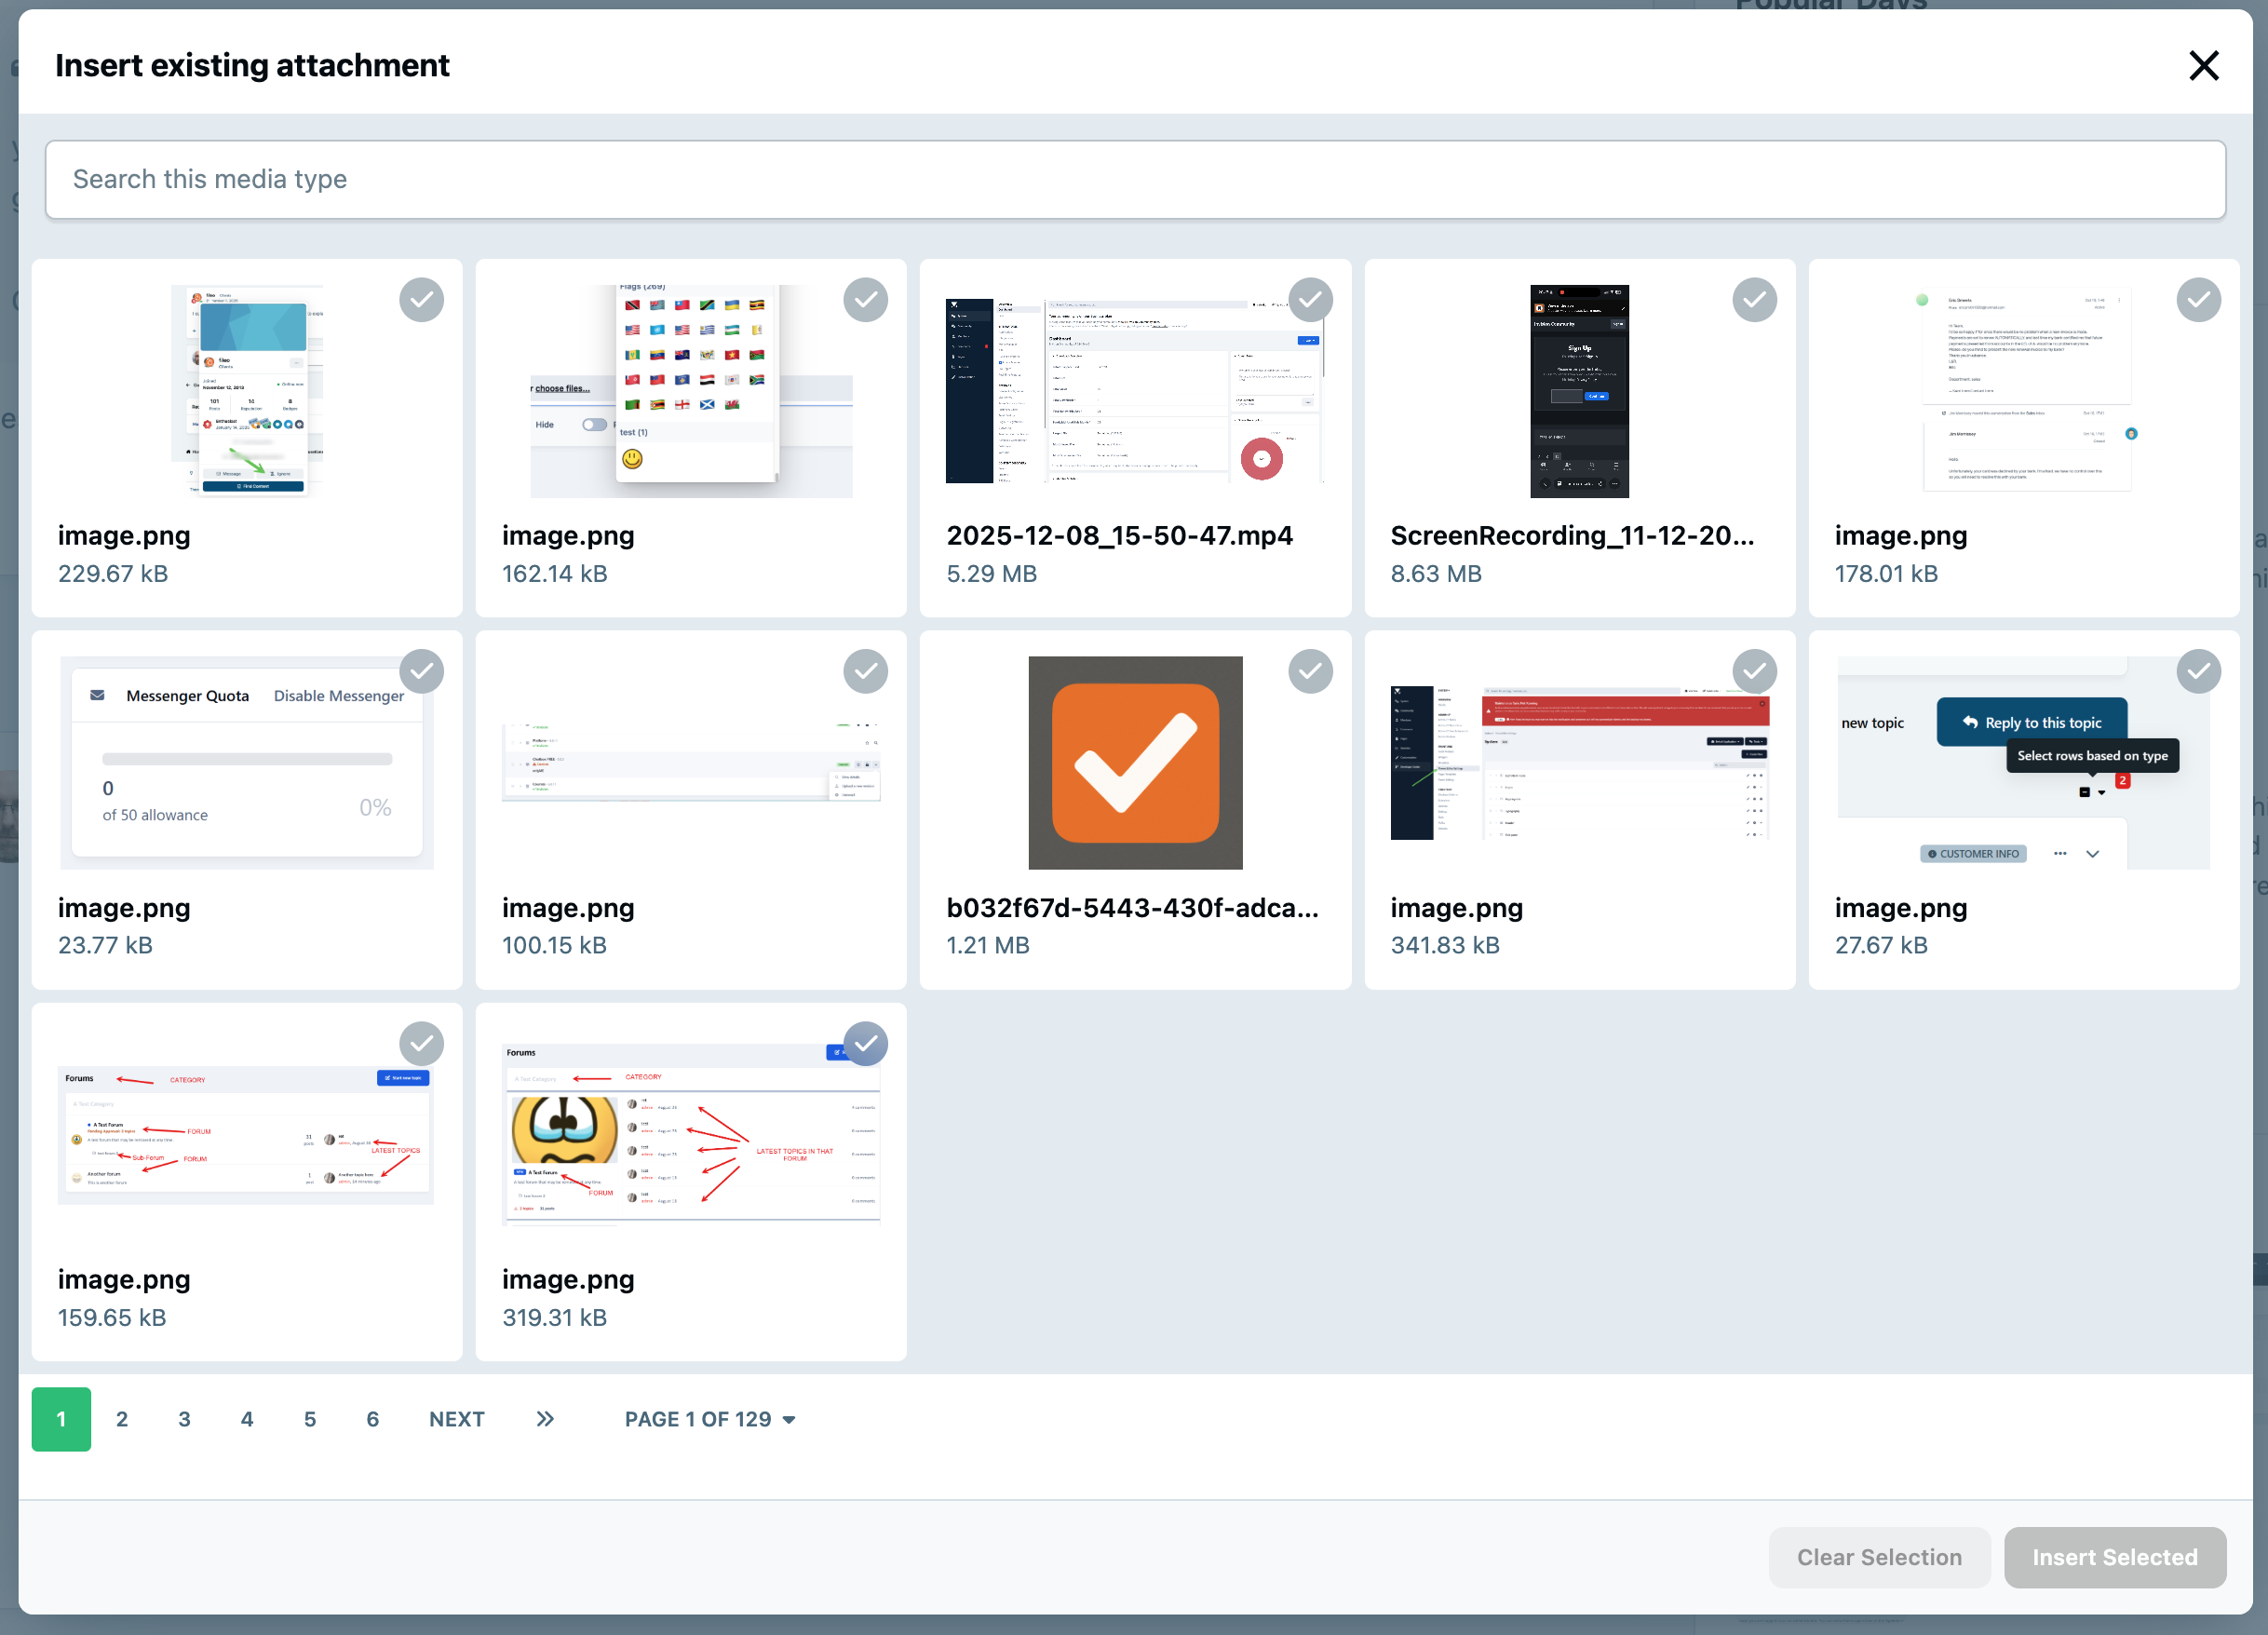
Task: Open the PAGE 1 OF 129 dropdown
Action: [x=710, y=1419]
